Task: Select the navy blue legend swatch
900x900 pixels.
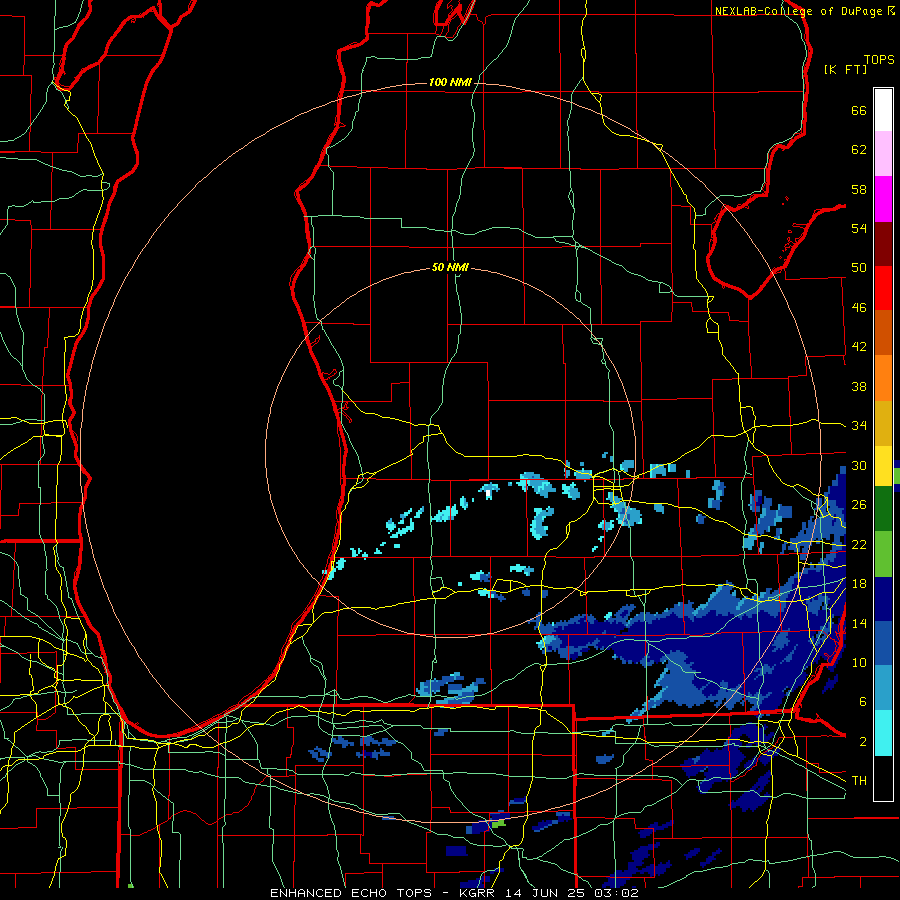Action: pos(883,599)
